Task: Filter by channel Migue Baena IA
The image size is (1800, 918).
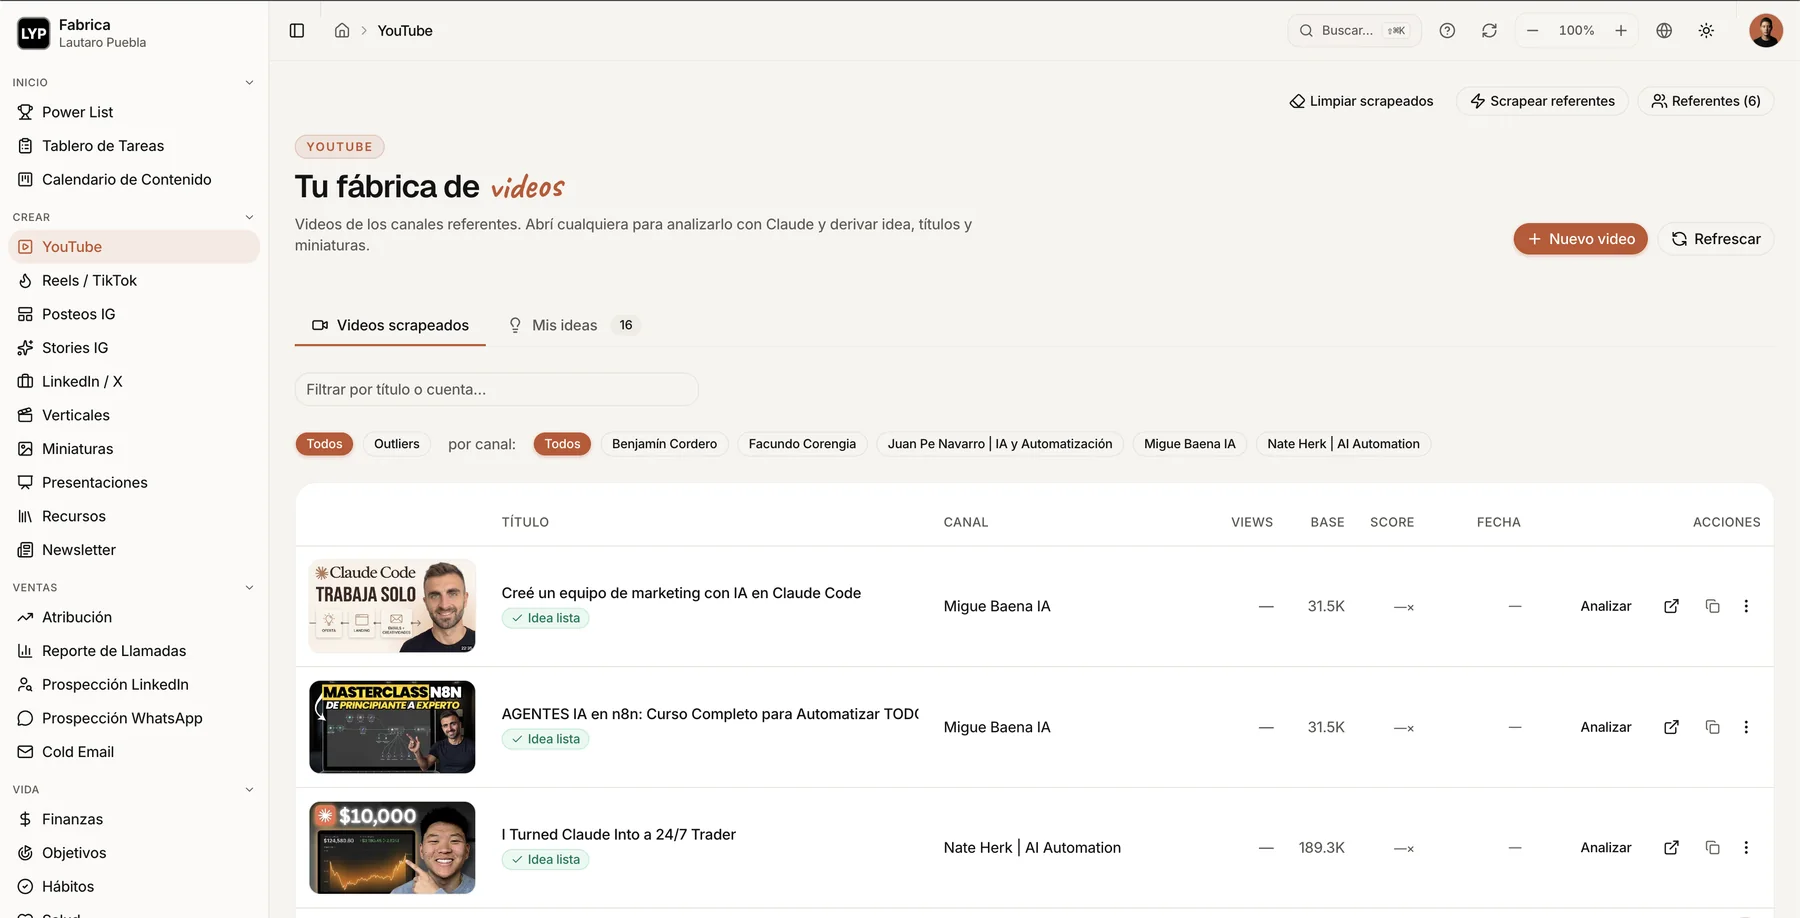Action: point(1190,444)
